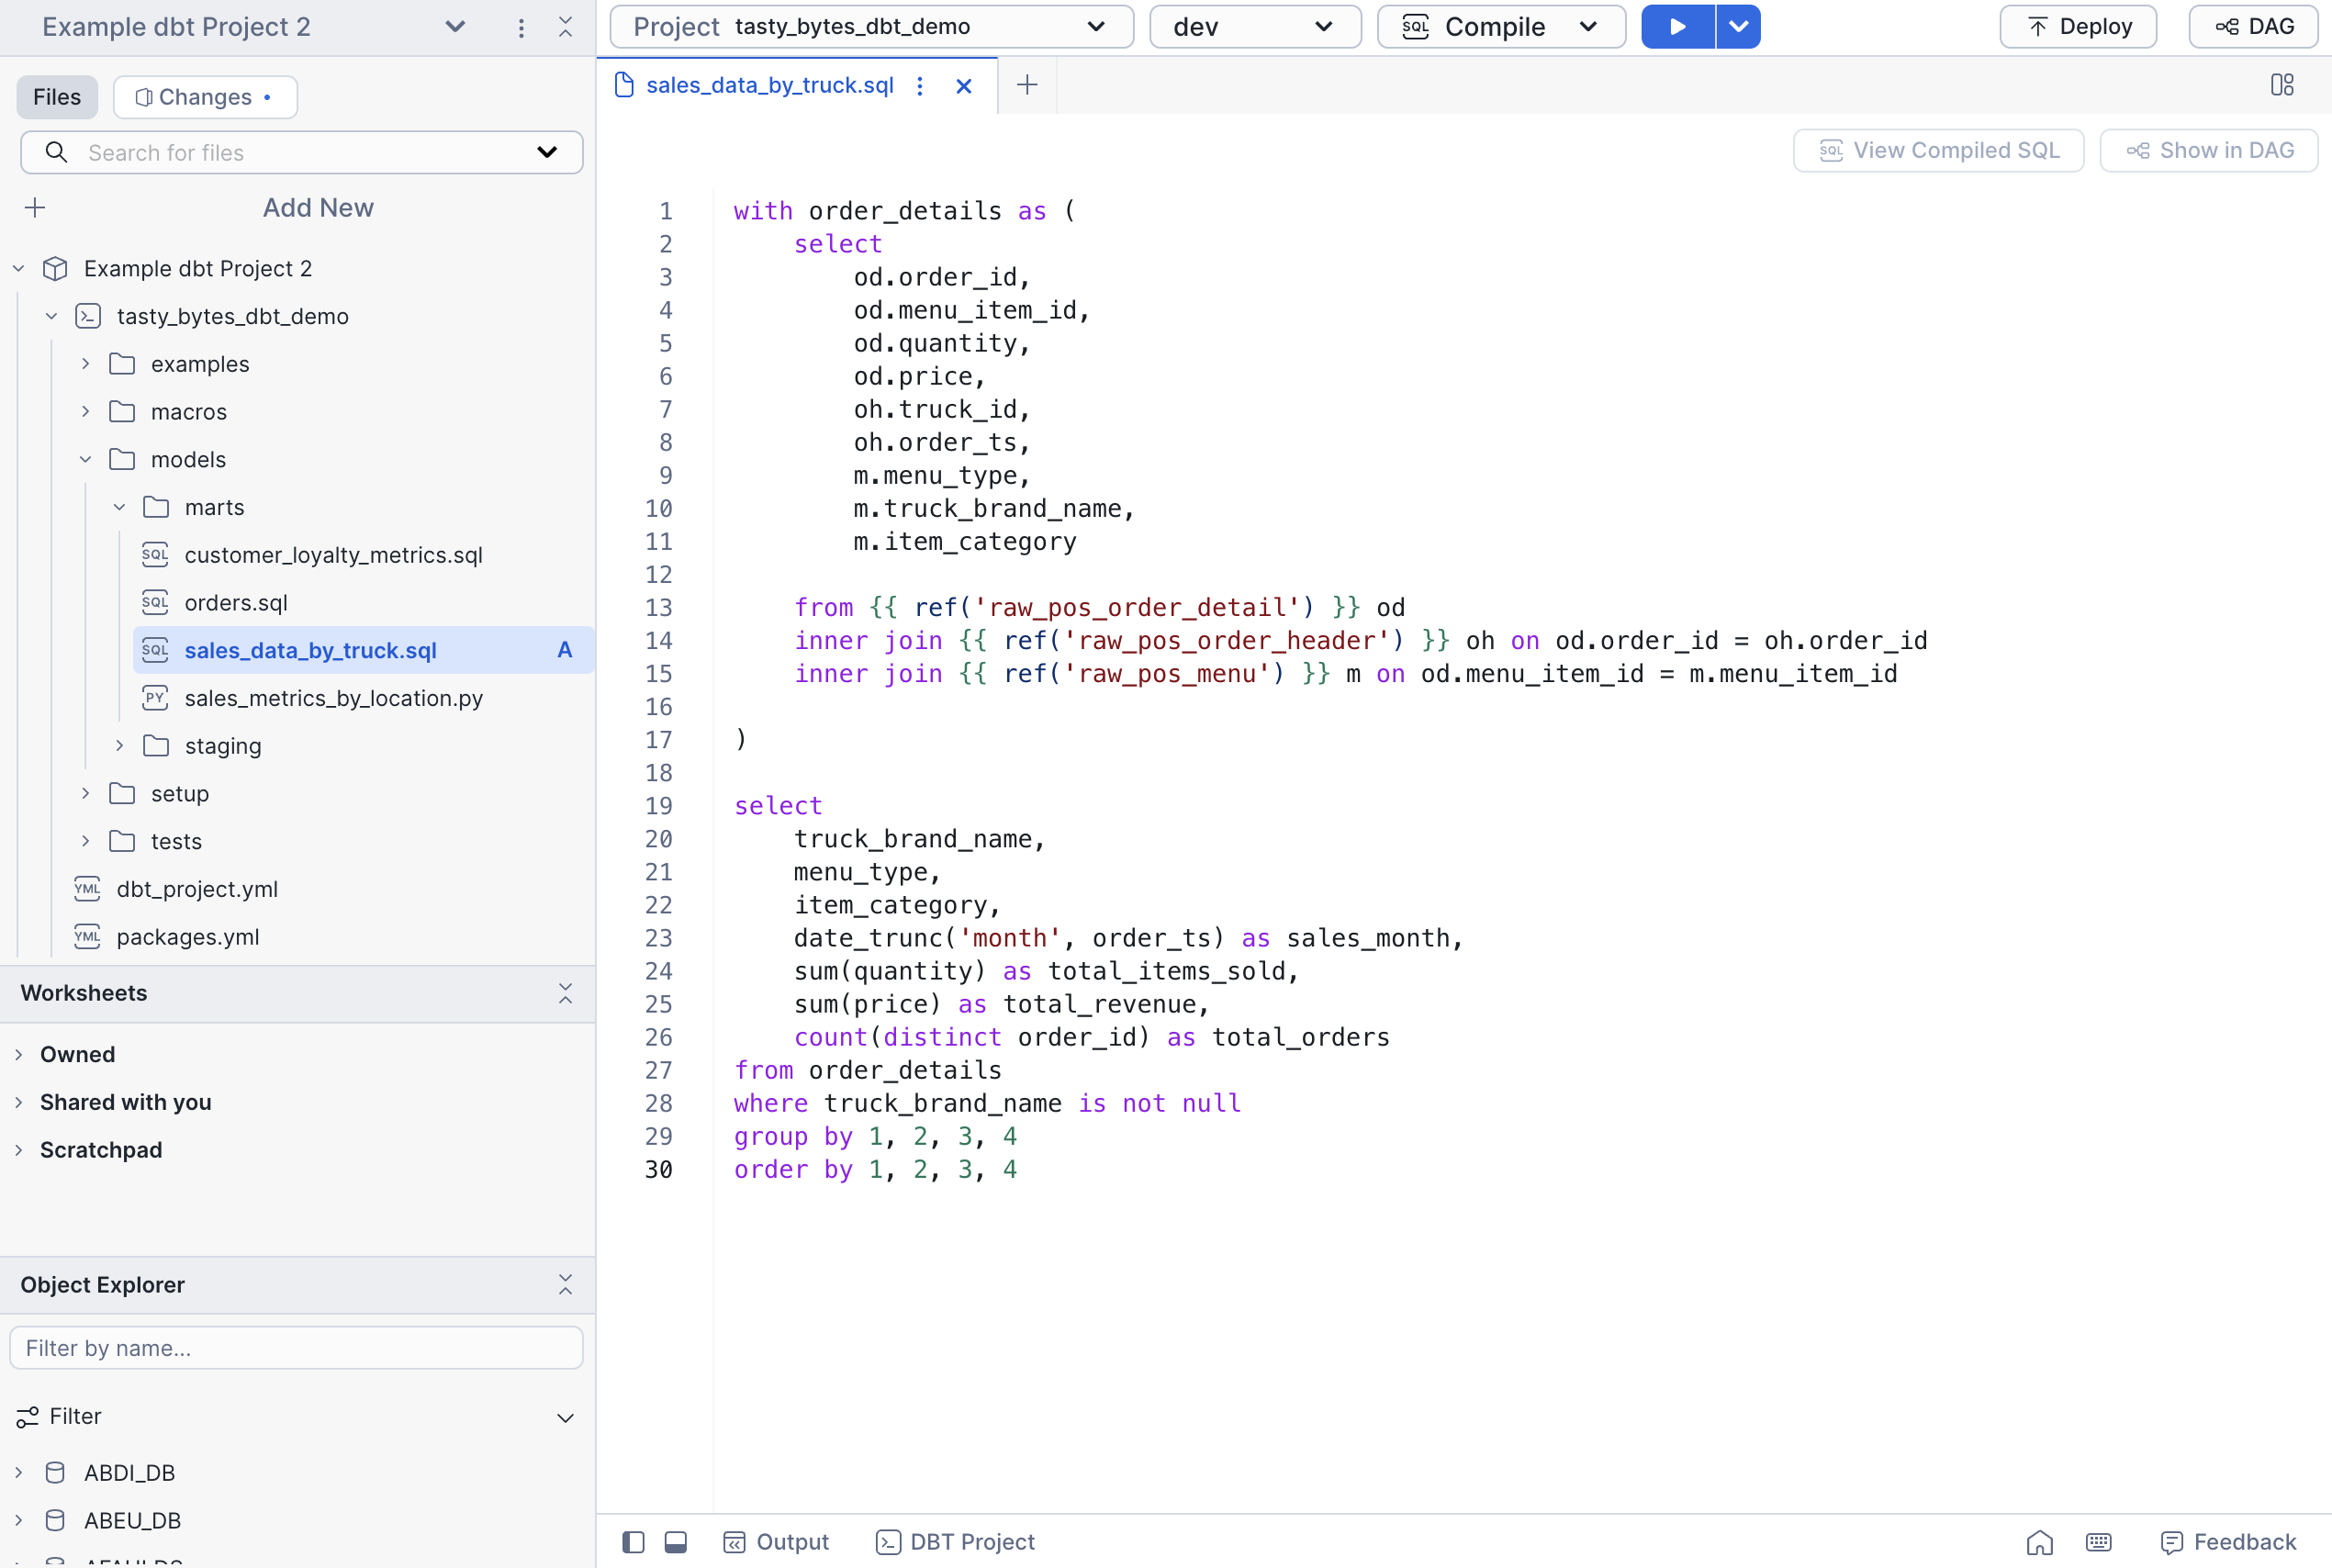Click the ABDI_DB database icon
The height and width of the screenshot is (1568, 2332).
click(x=56, y=1473)
